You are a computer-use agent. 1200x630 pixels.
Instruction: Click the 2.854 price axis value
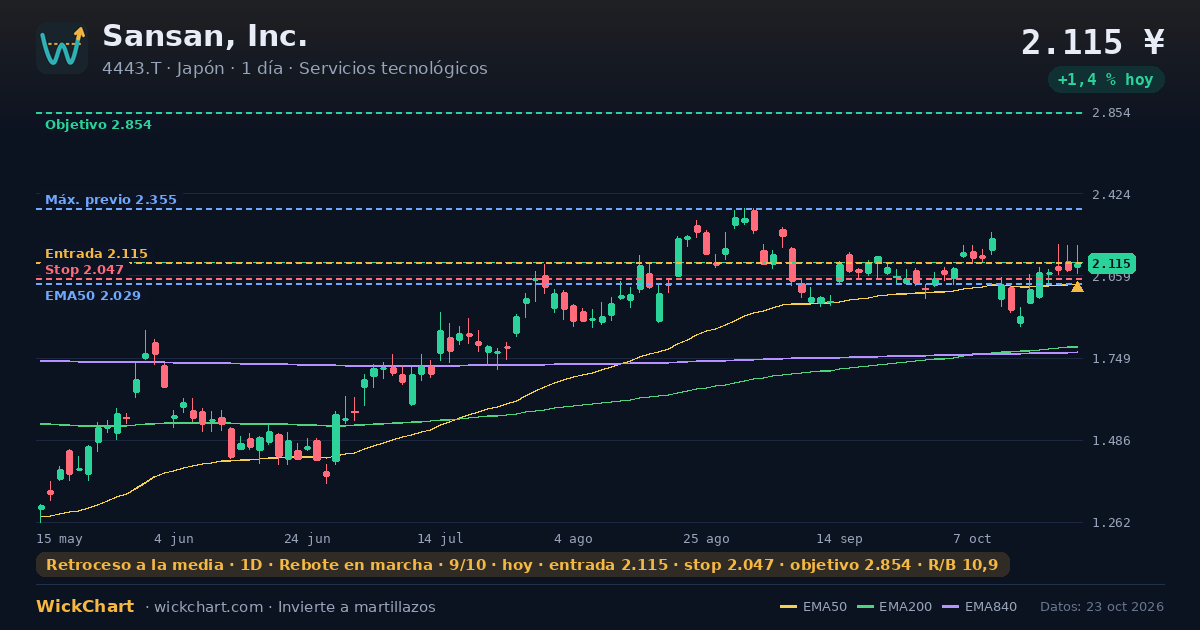pyautogui.click(x=1111, y=113)
